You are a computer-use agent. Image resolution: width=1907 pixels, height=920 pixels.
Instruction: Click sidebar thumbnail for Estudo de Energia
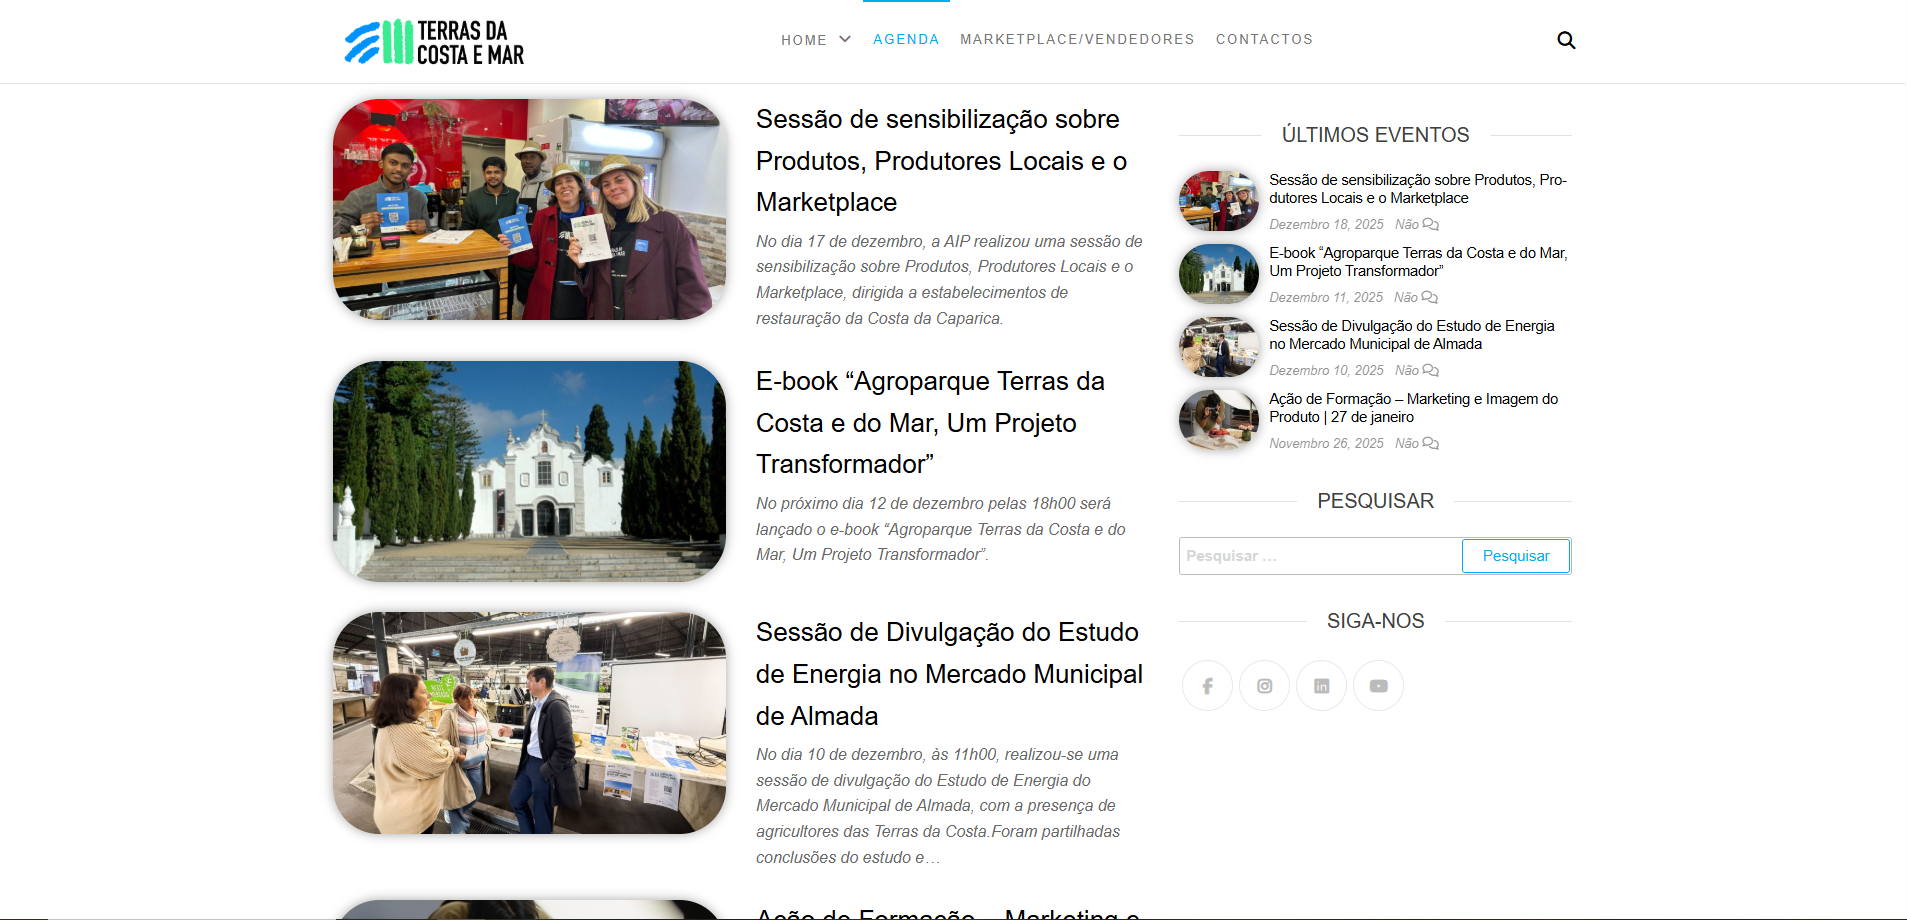1218,347
